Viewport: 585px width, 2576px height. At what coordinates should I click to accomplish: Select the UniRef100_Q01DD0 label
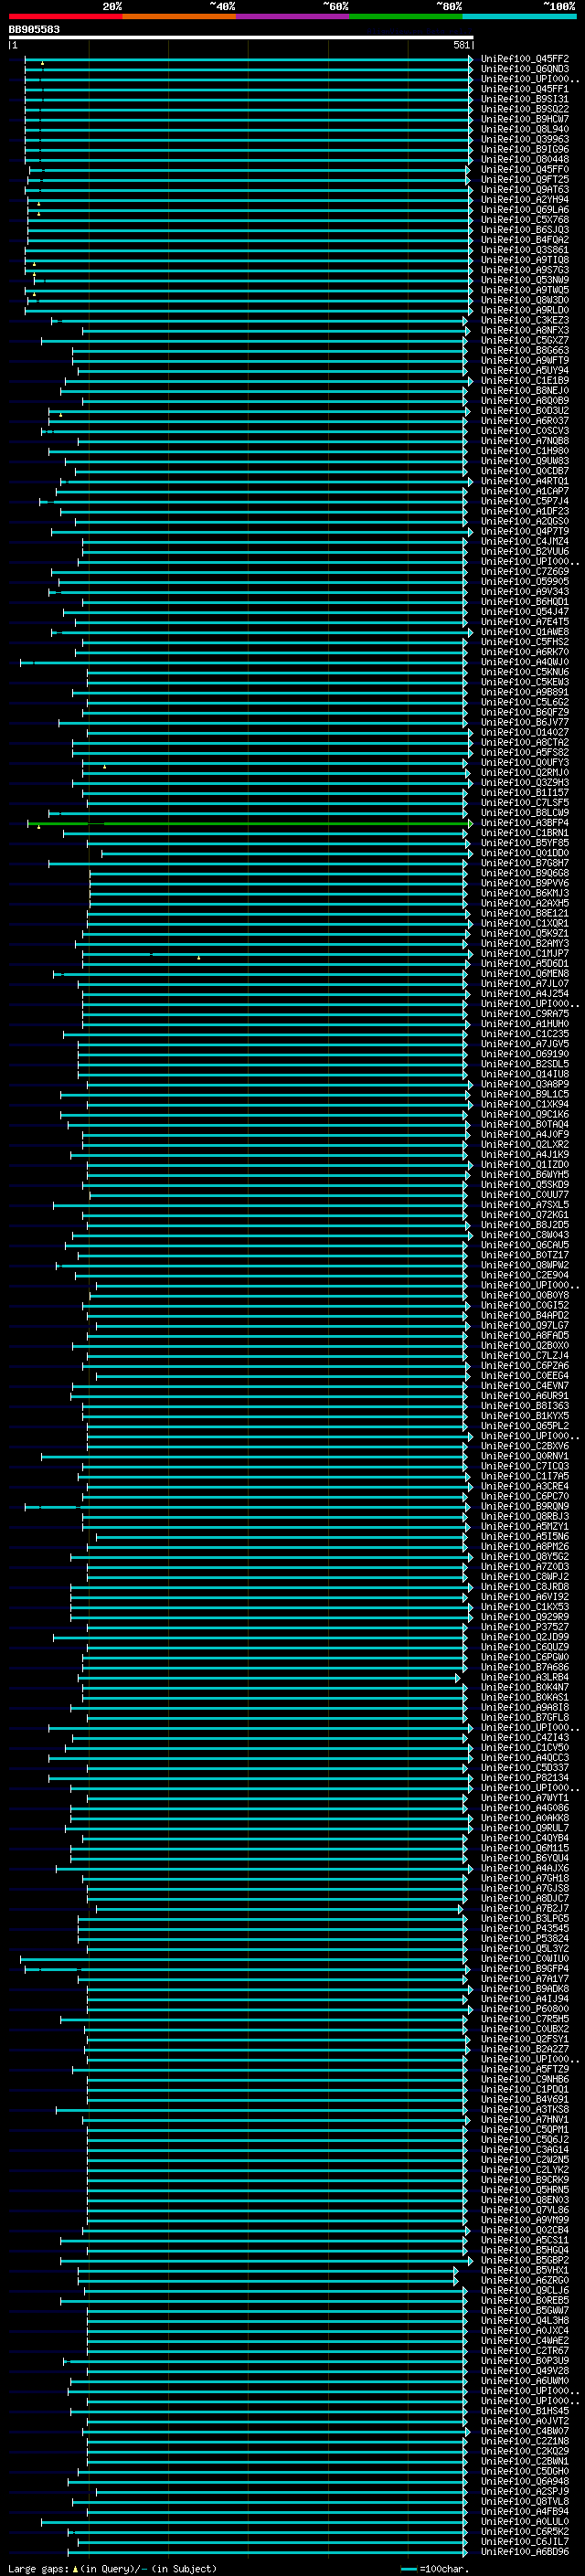(x=525, y=853)
